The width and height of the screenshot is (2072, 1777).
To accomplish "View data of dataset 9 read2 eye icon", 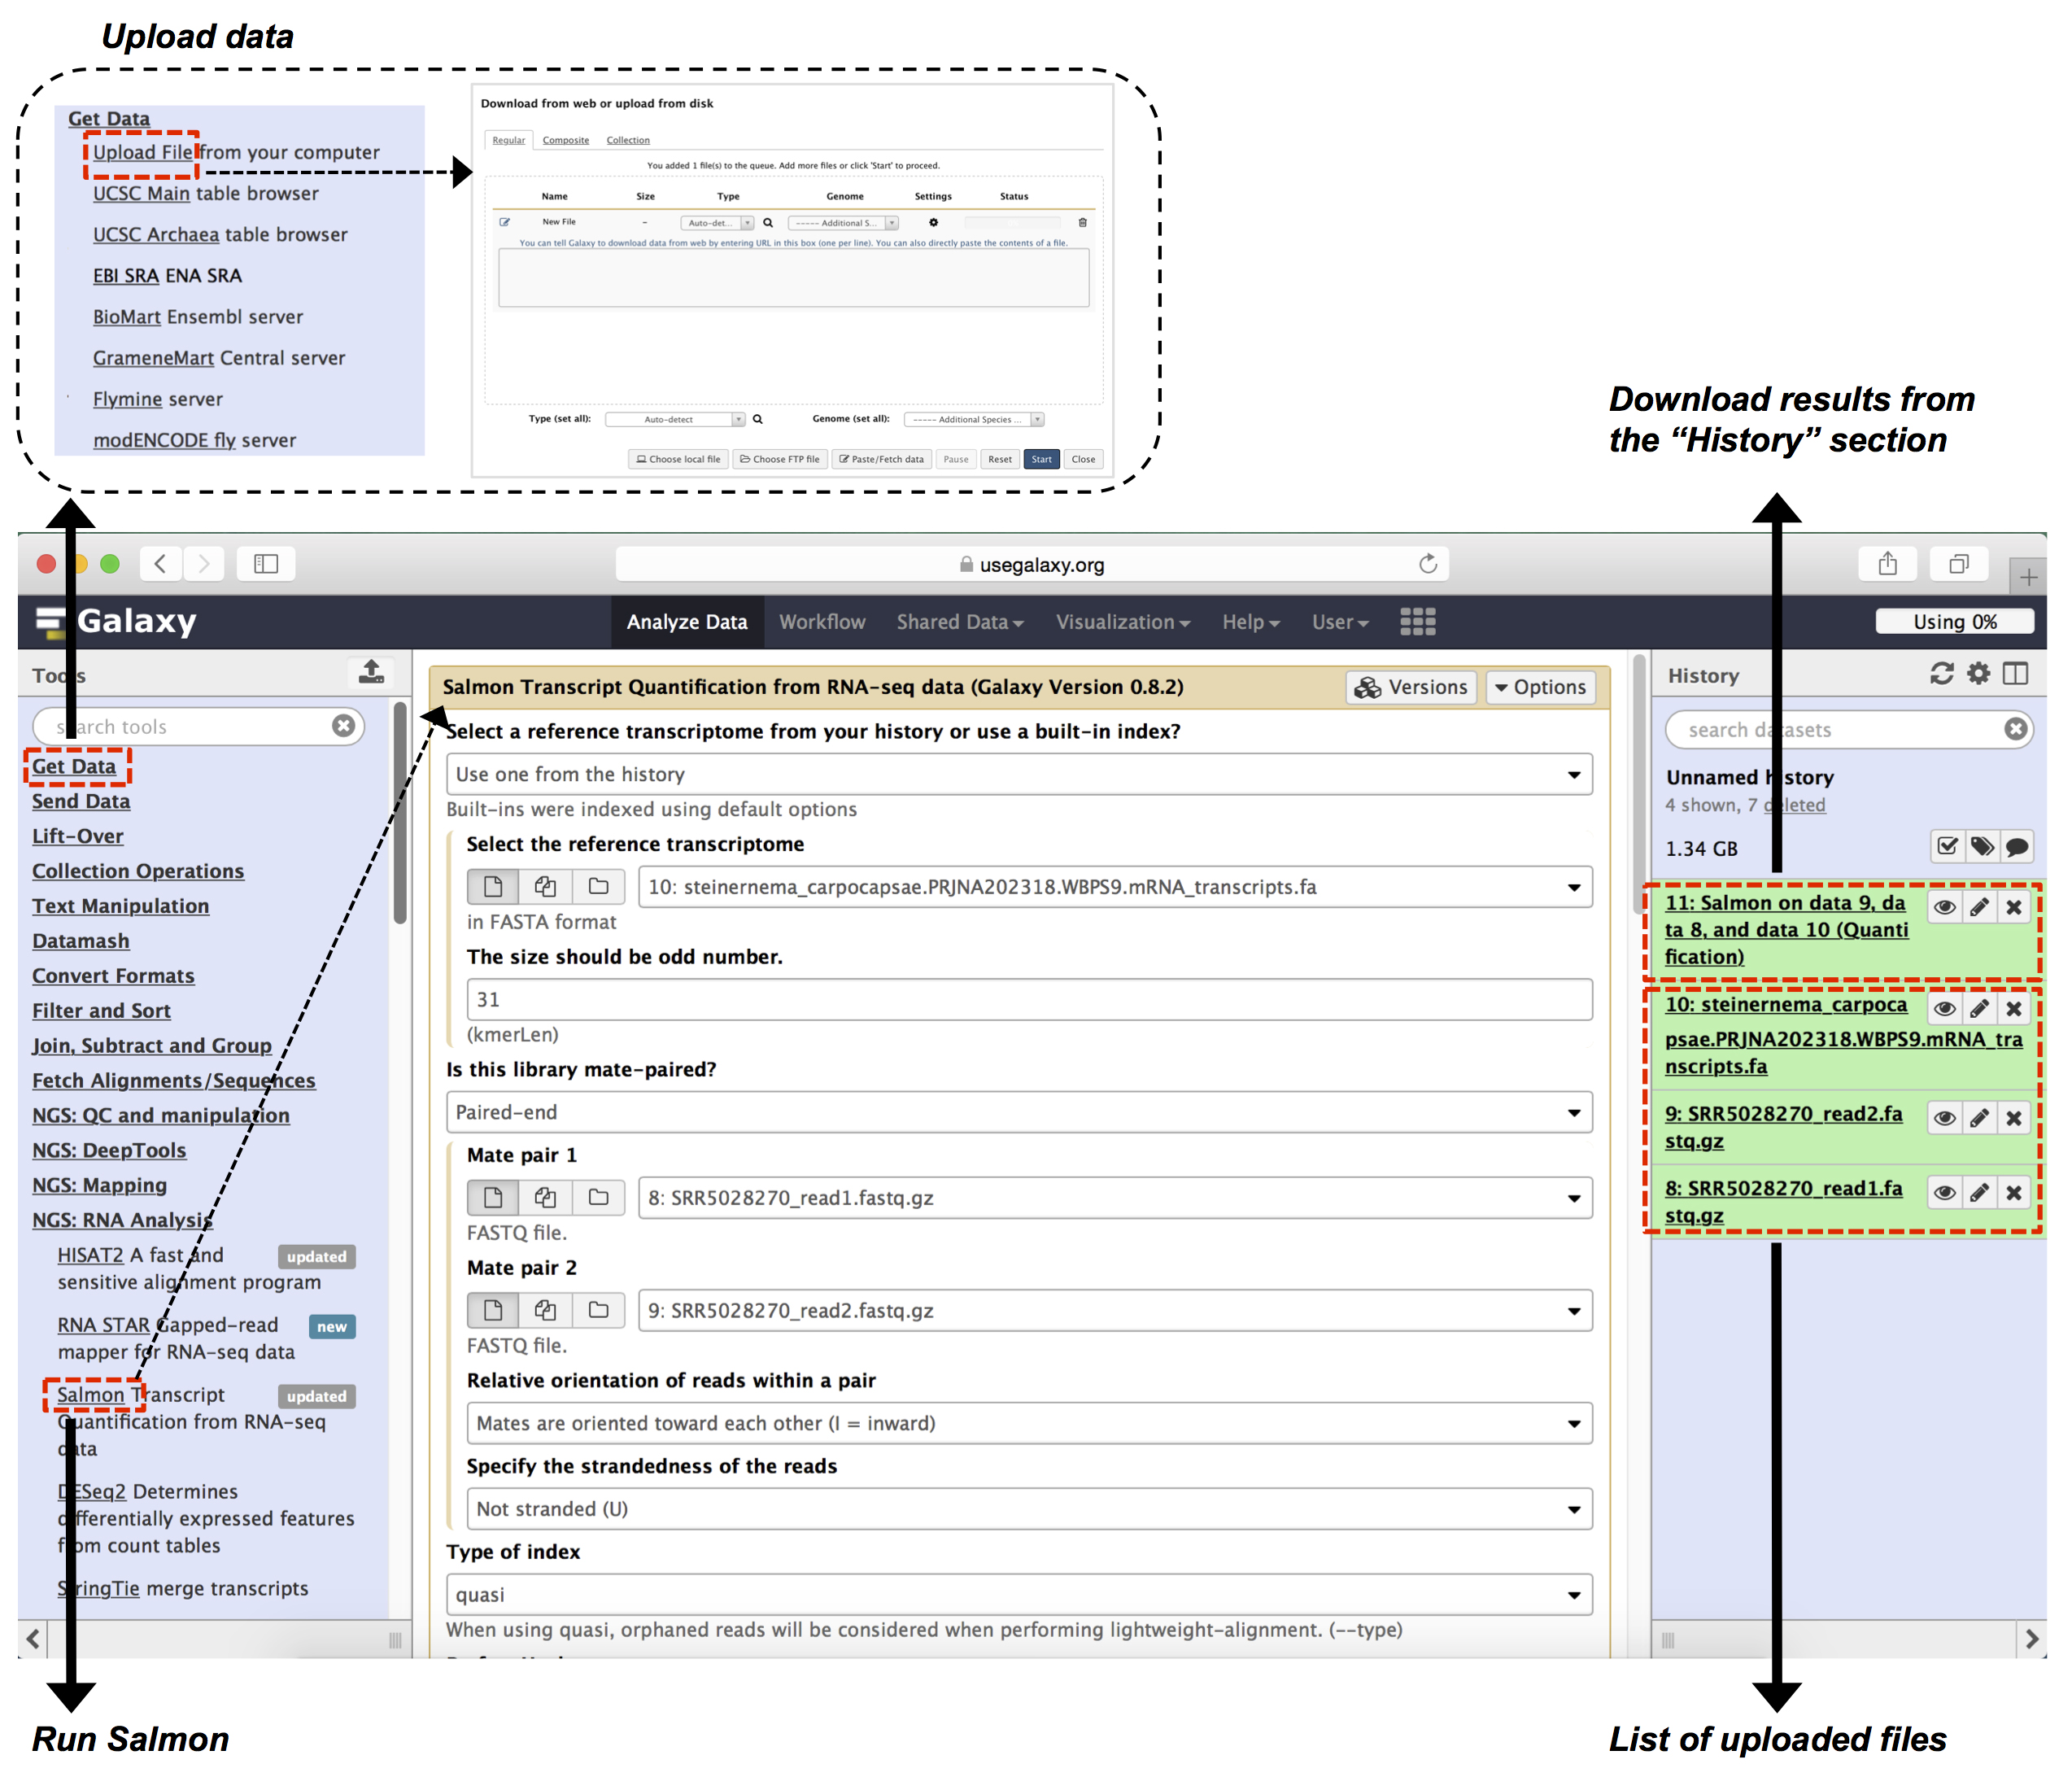I will [x=1944, y=1118].
